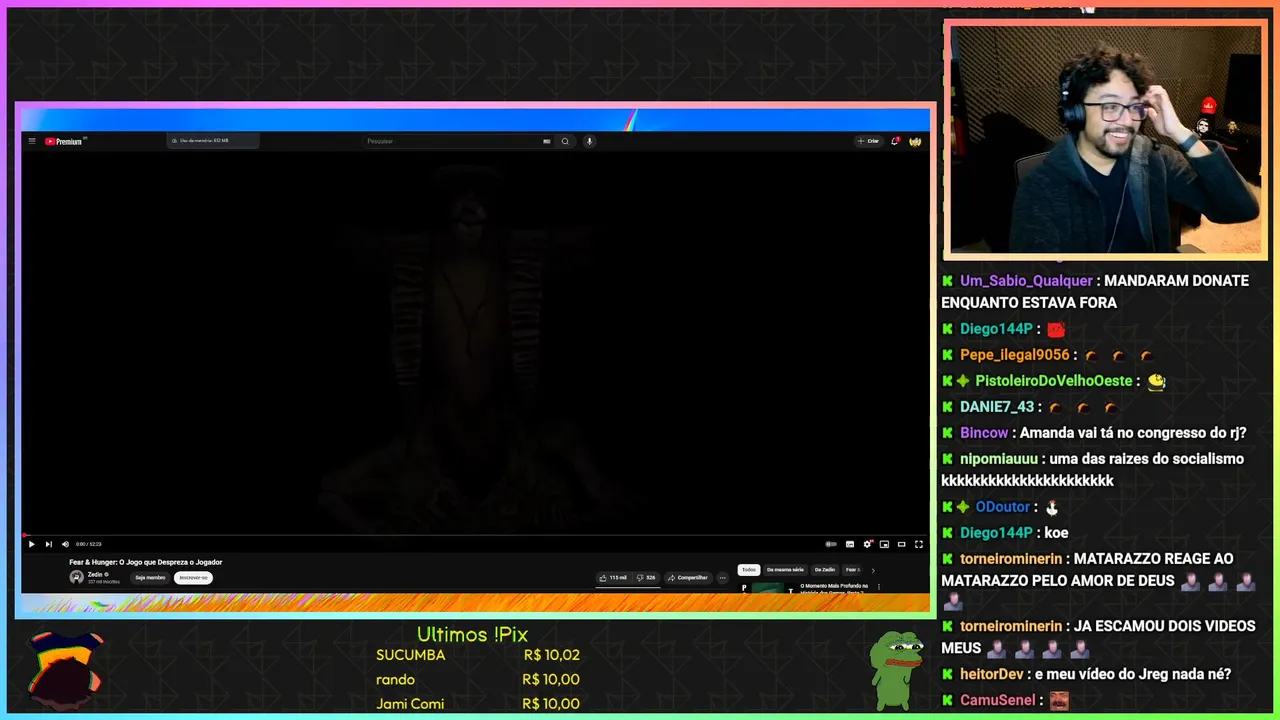Open the recommended video thumbnail
The height and width of the screenshot is (720, 1280).
767,589
